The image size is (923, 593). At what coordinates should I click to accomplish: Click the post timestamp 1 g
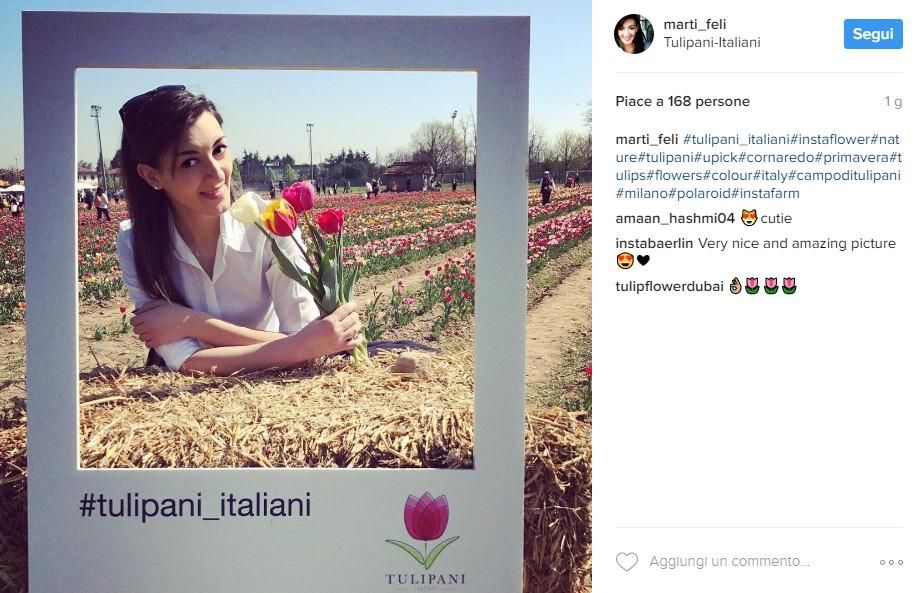893,102
